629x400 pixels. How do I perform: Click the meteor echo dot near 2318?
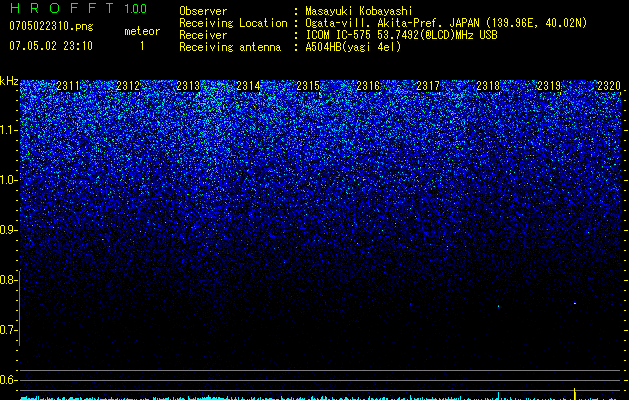point(499,307)
